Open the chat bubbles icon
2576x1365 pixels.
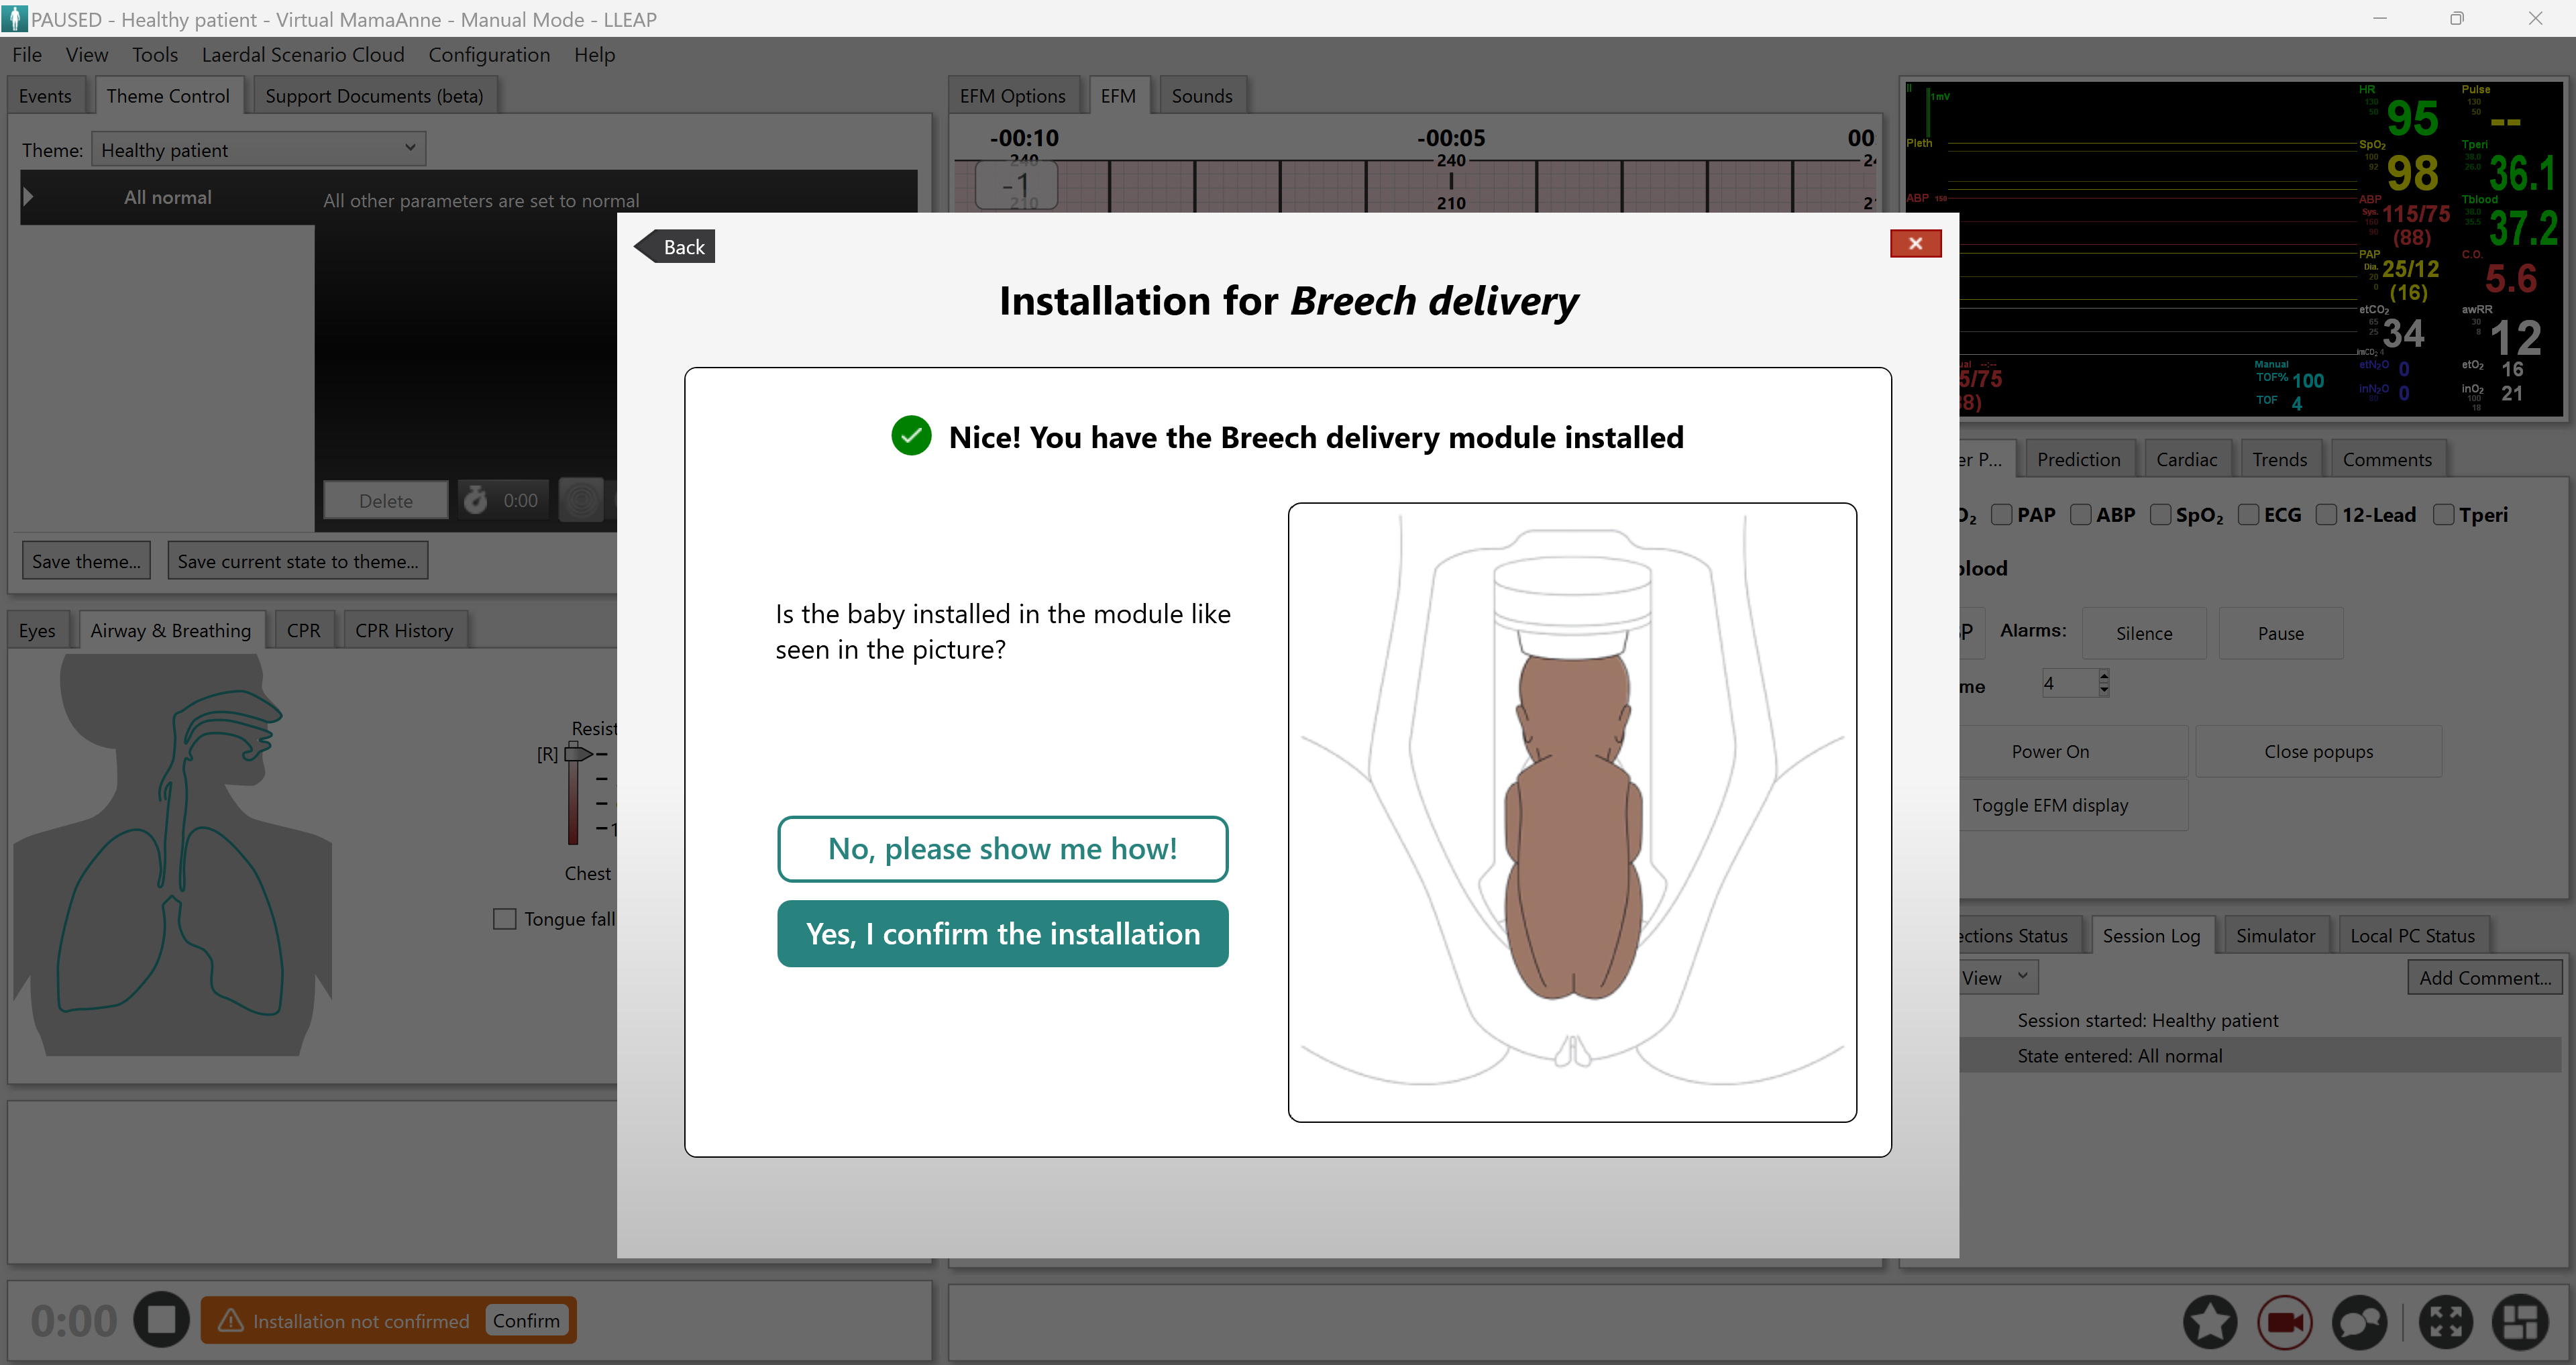tap(2360, 1321)
